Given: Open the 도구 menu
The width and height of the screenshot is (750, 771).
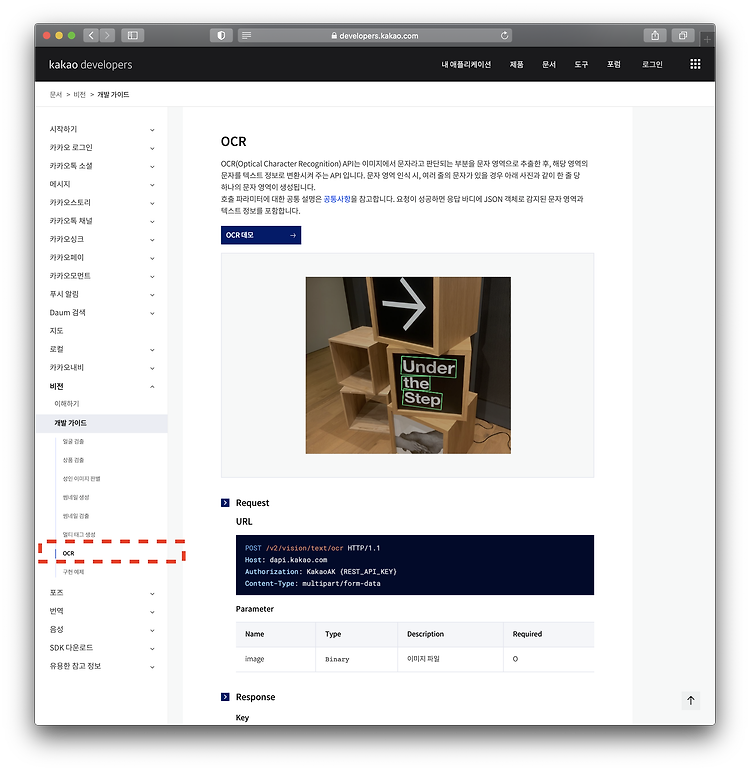Looking at the screenshot, I should pyautogui.click(x=581, y=64).
